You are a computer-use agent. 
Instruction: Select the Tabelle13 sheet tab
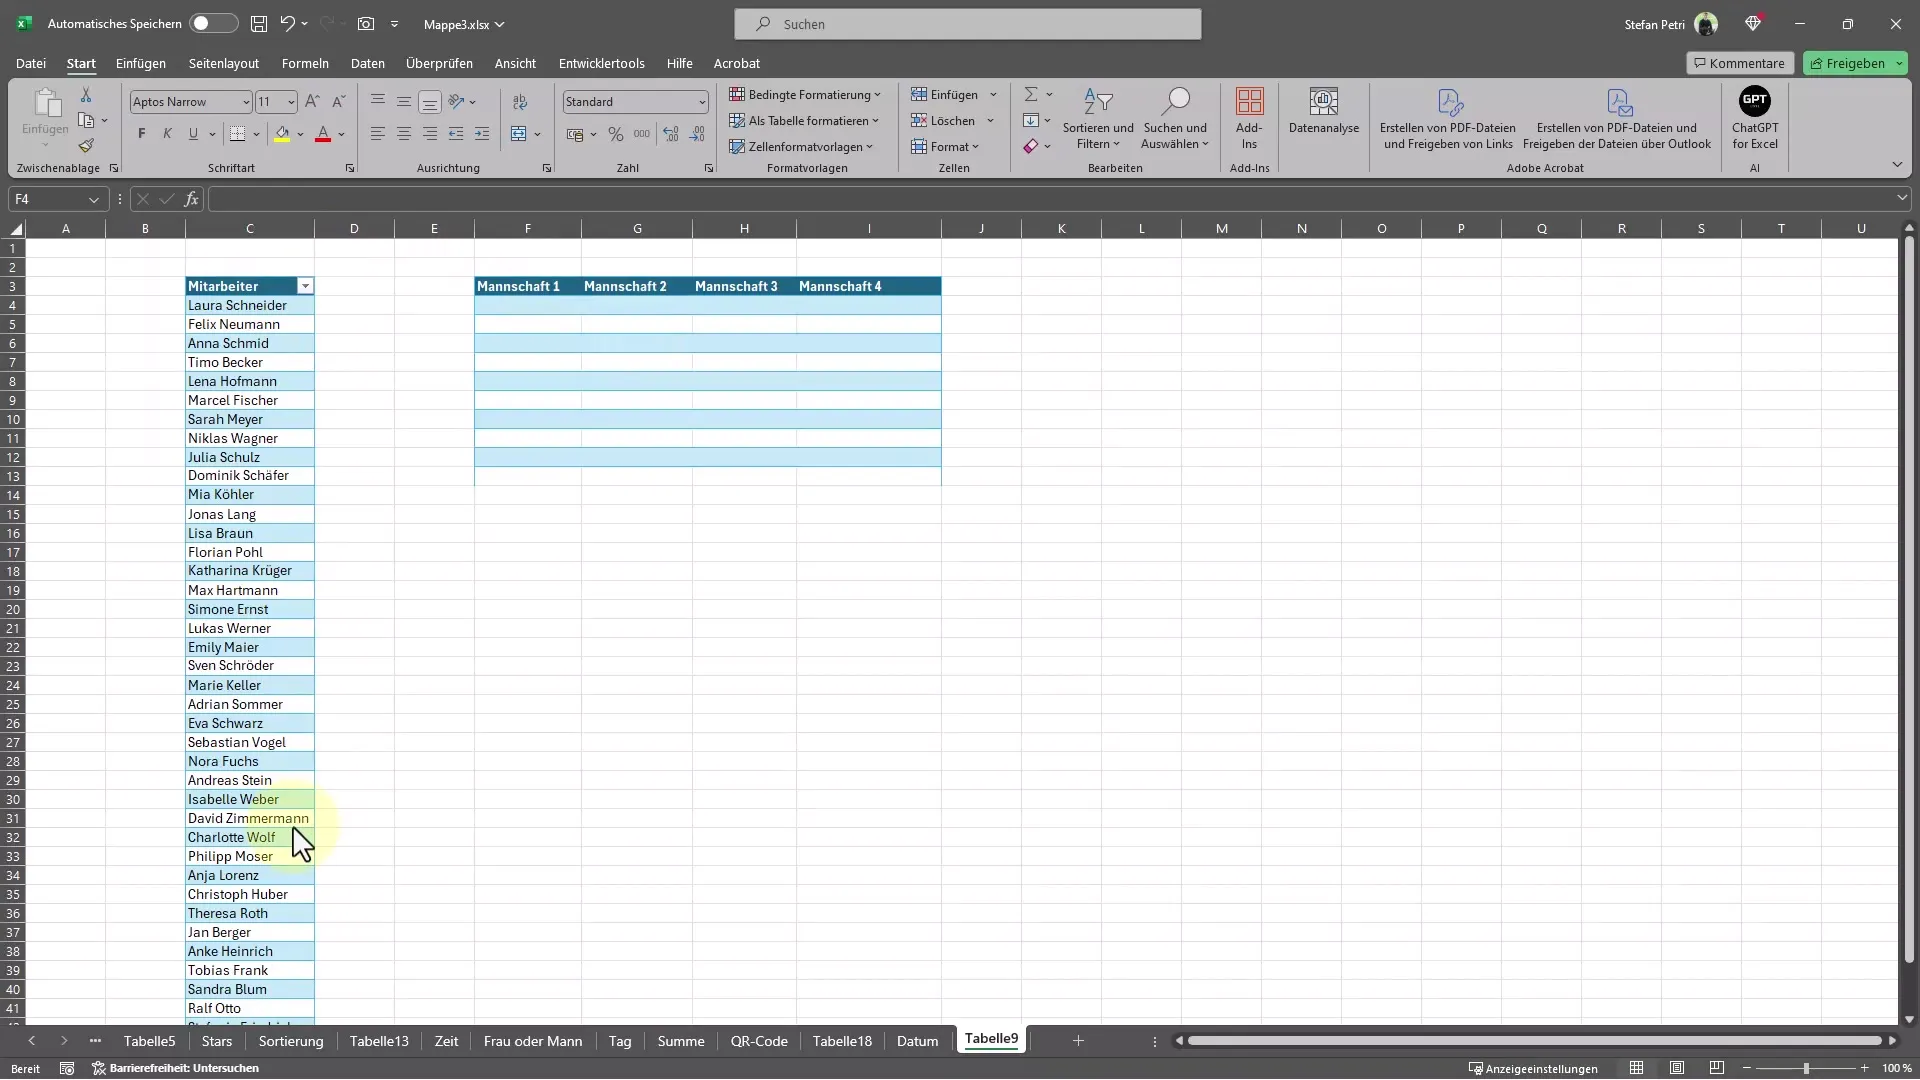pyautogui.click(x=381, y=1042)
